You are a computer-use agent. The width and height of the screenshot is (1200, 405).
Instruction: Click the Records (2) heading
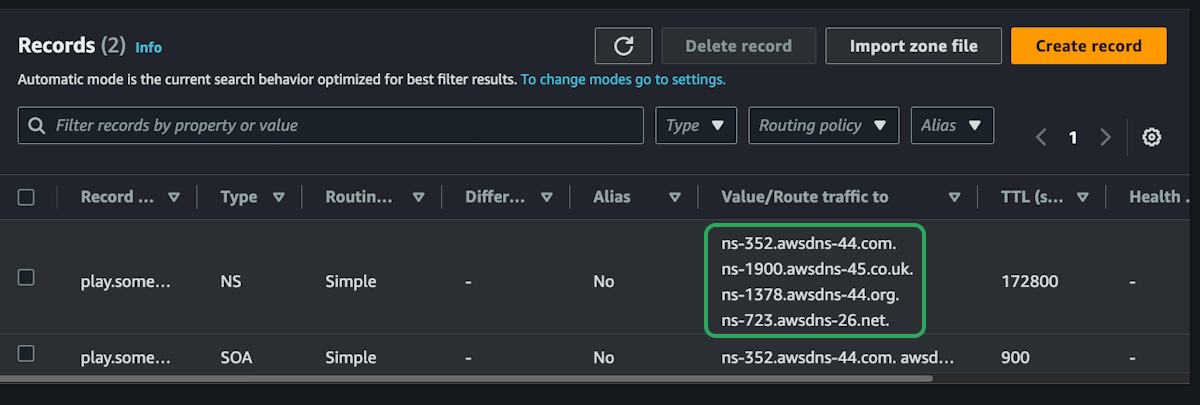72,46
